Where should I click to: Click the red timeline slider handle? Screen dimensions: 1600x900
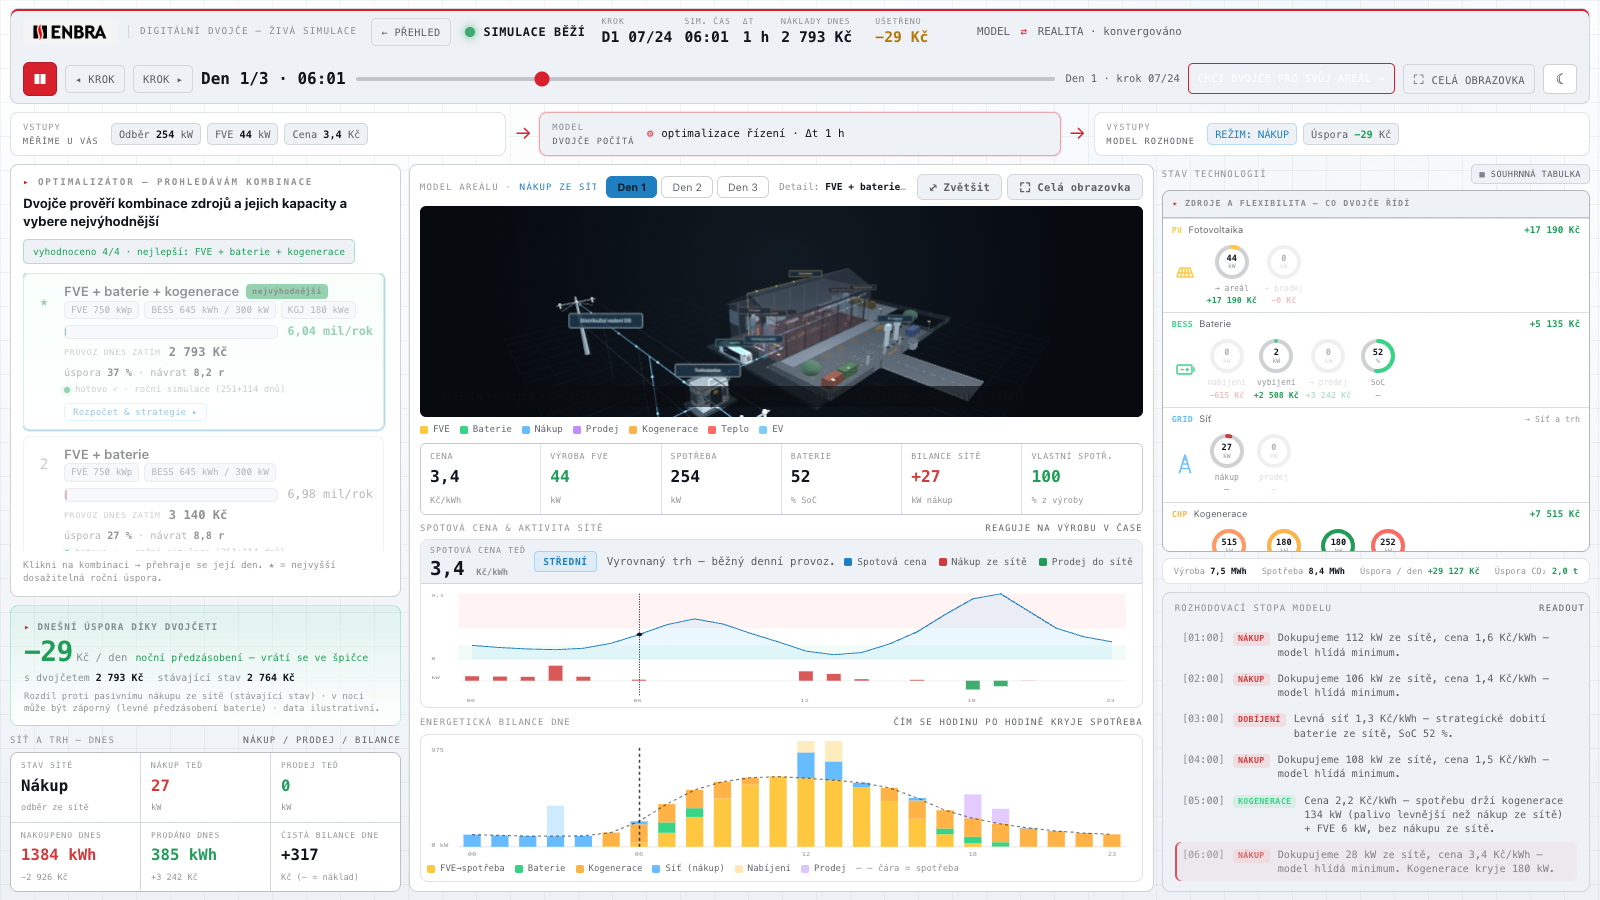click(542, 79)
